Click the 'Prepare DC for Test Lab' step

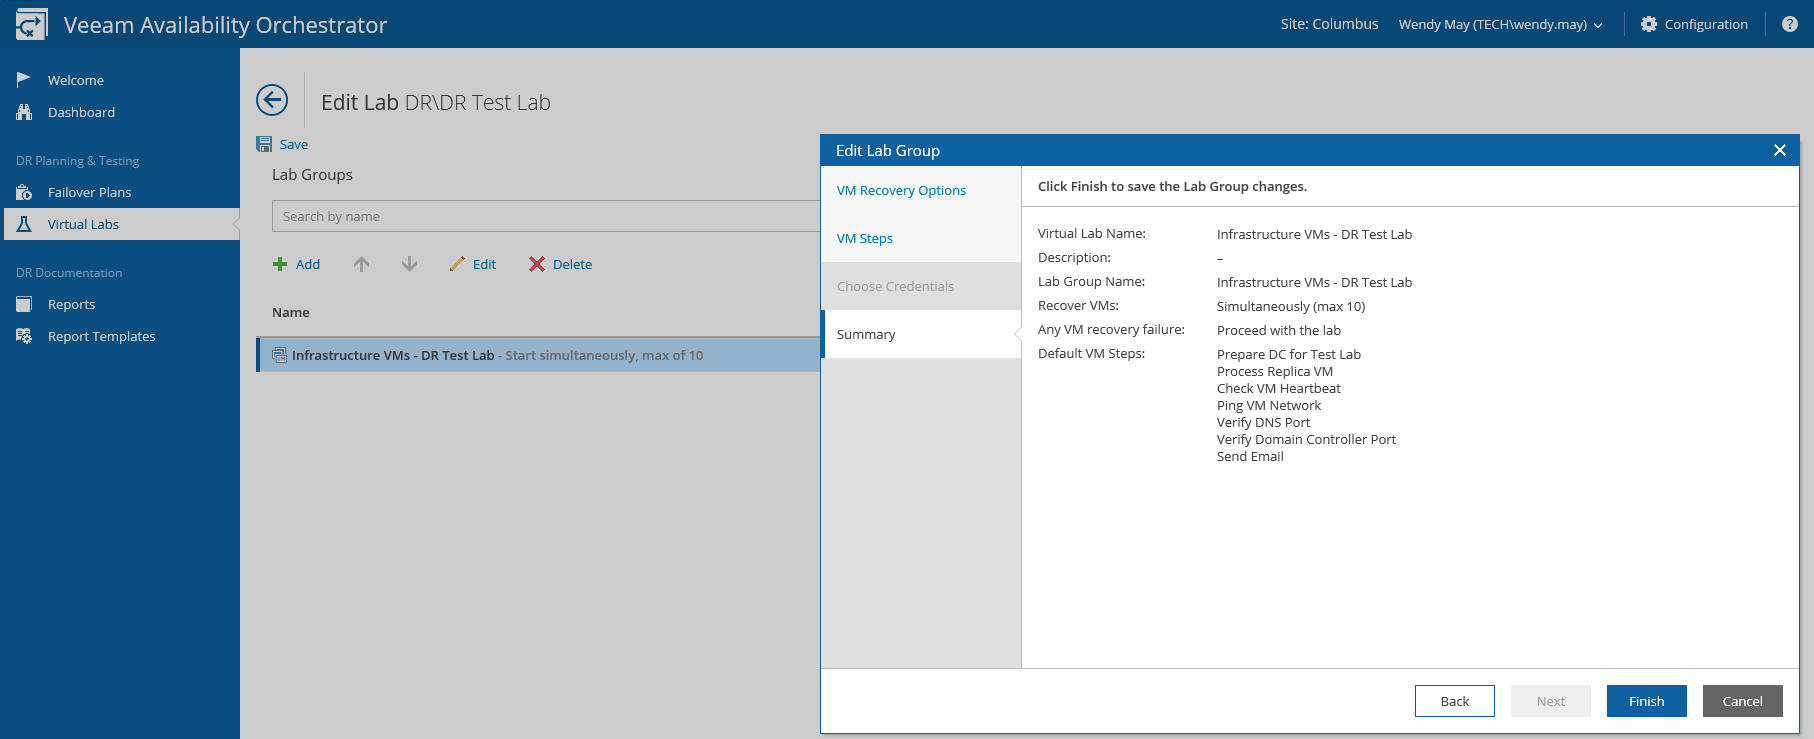pyautogui.click(x=1289, y=354)
